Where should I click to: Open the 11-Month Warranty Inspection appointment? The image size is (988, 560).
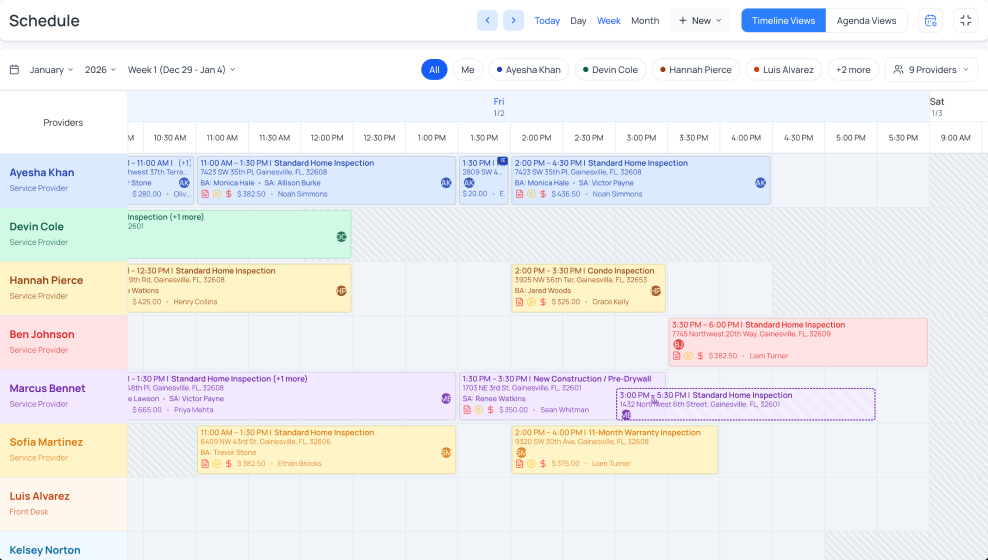click(x=614, y=450)
